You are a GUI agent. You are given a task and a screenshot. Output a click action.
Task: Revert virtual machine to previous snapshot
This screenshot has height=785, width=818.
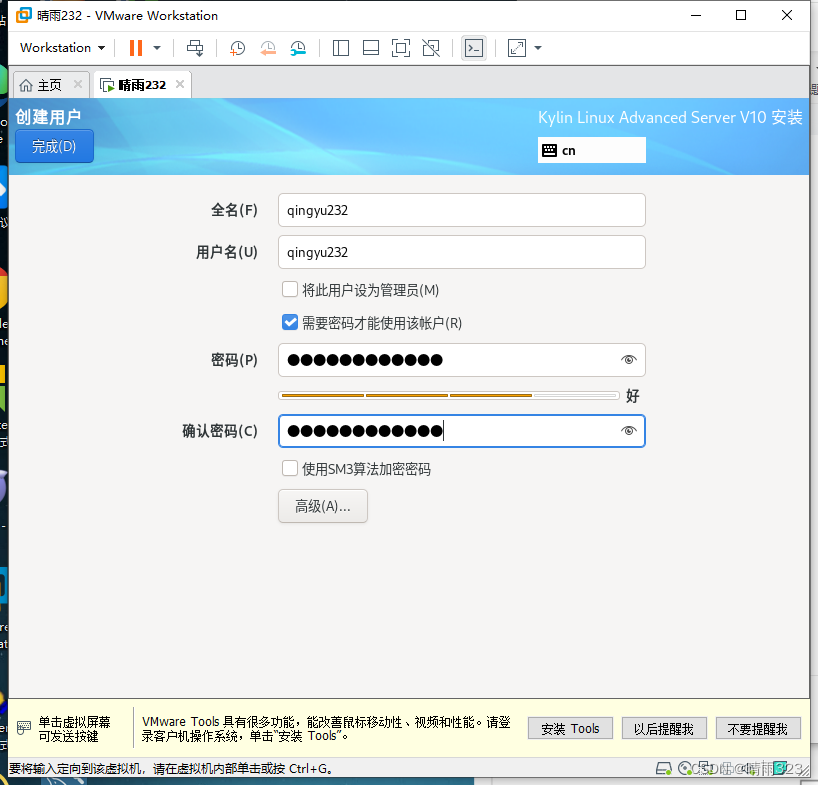(268, 48)
